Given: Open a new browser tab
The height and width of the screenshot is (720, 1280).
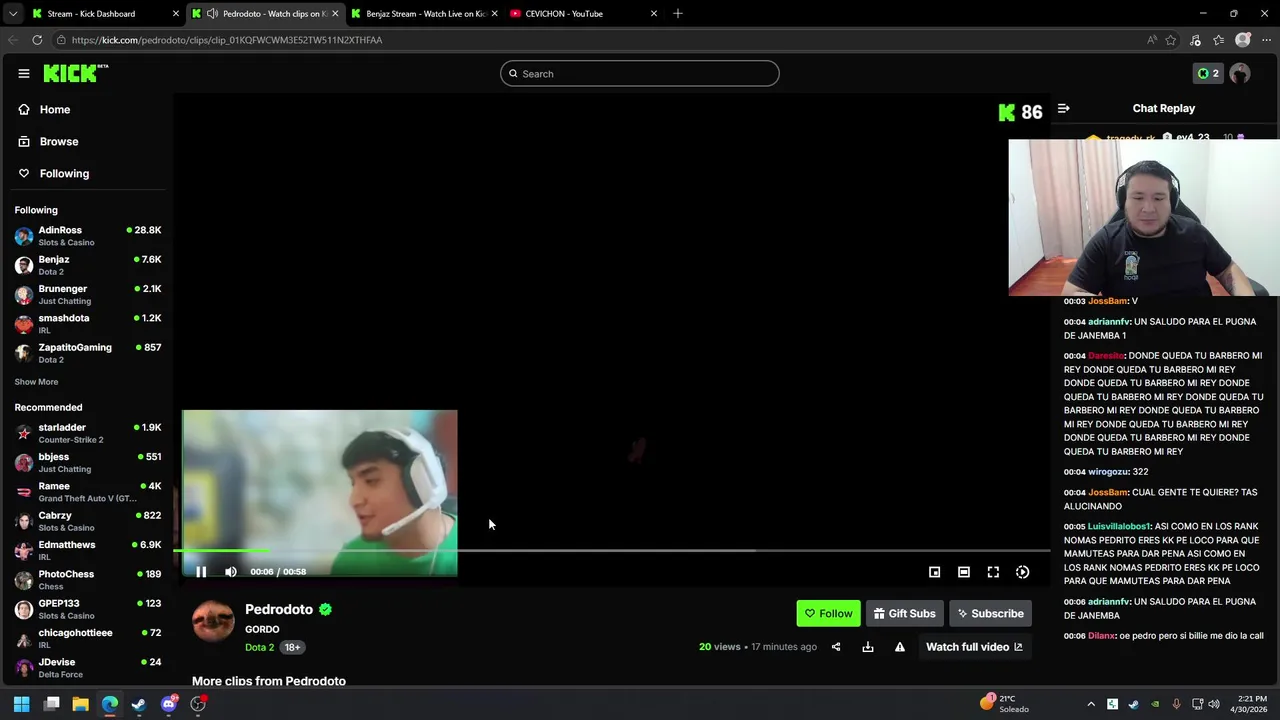Looking at the screenshot, I should coord(677,14).
